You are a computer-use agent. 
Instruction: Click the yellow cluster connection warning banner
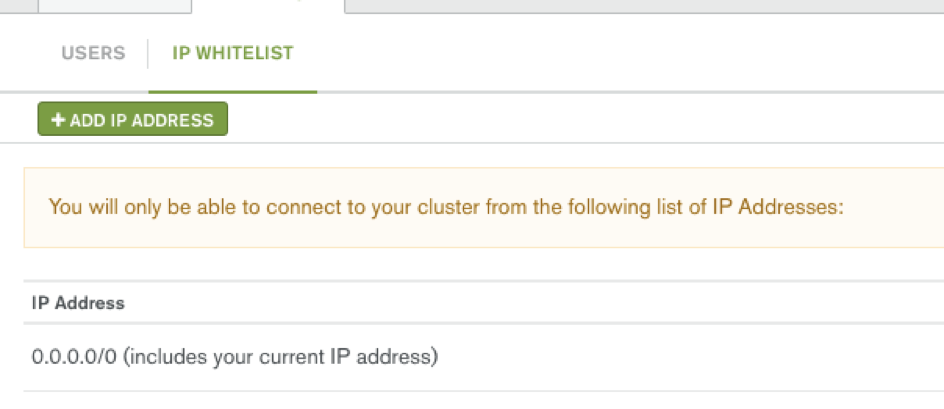(x=483, y=208)
